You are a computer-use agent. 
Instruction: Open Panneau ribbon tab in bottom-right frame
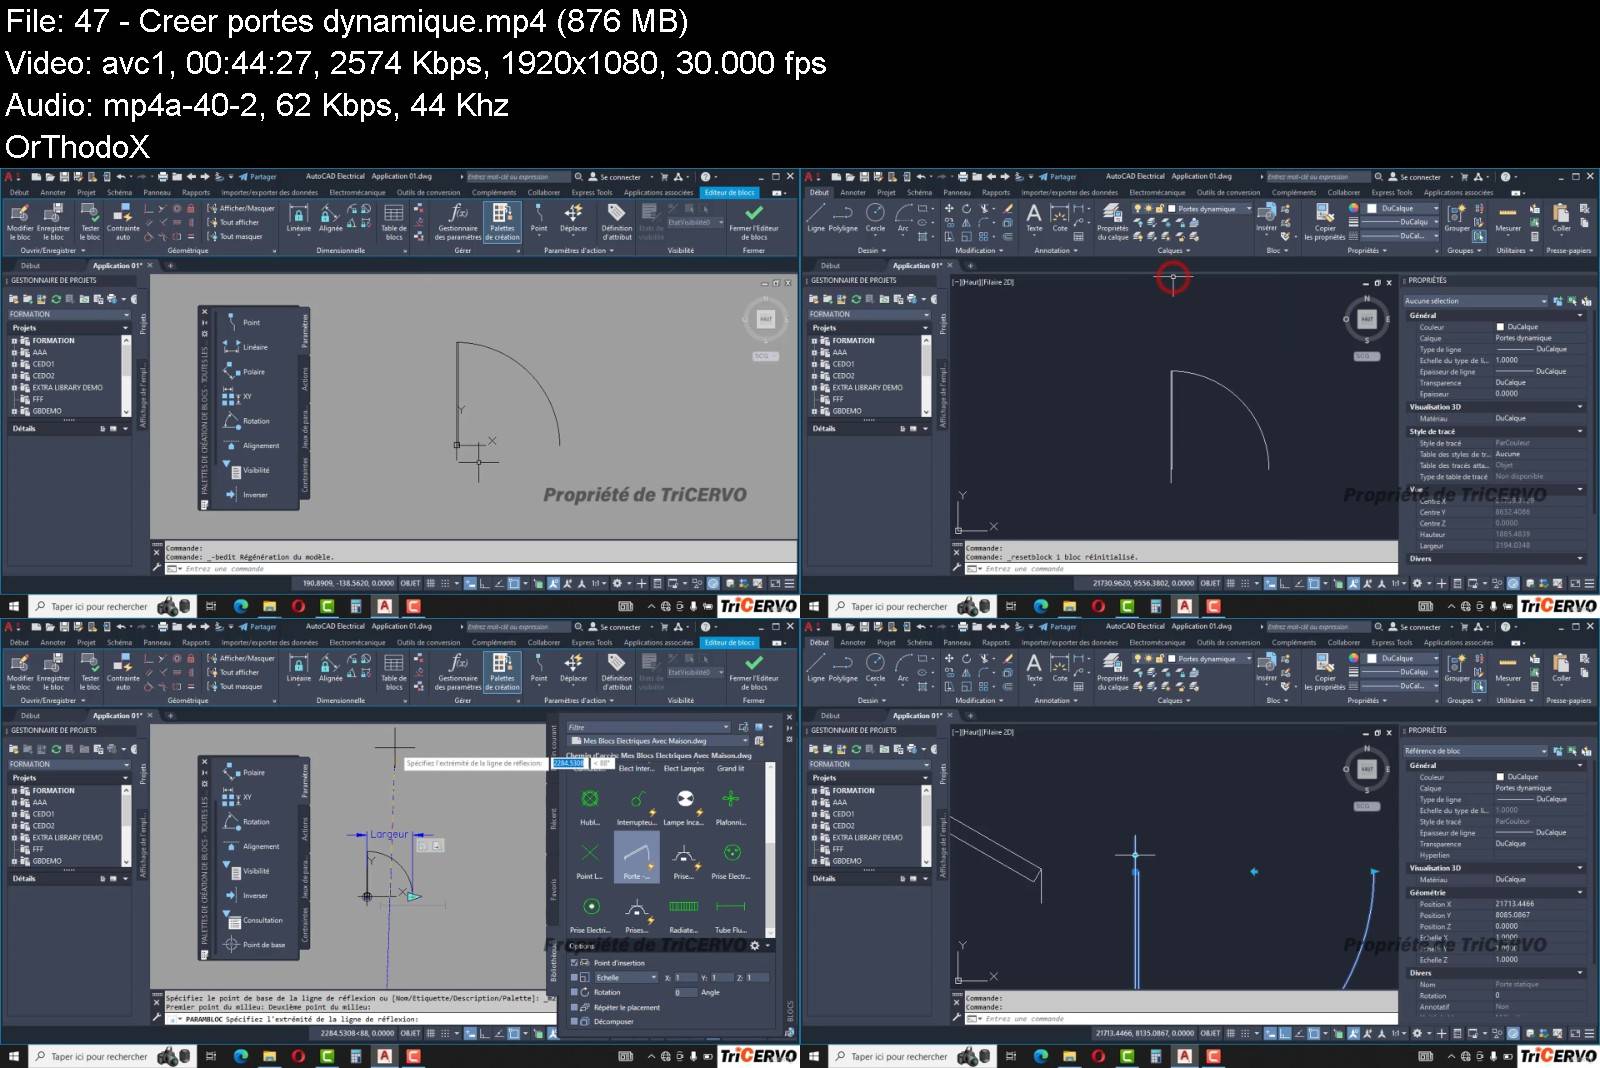coord(957,642)
